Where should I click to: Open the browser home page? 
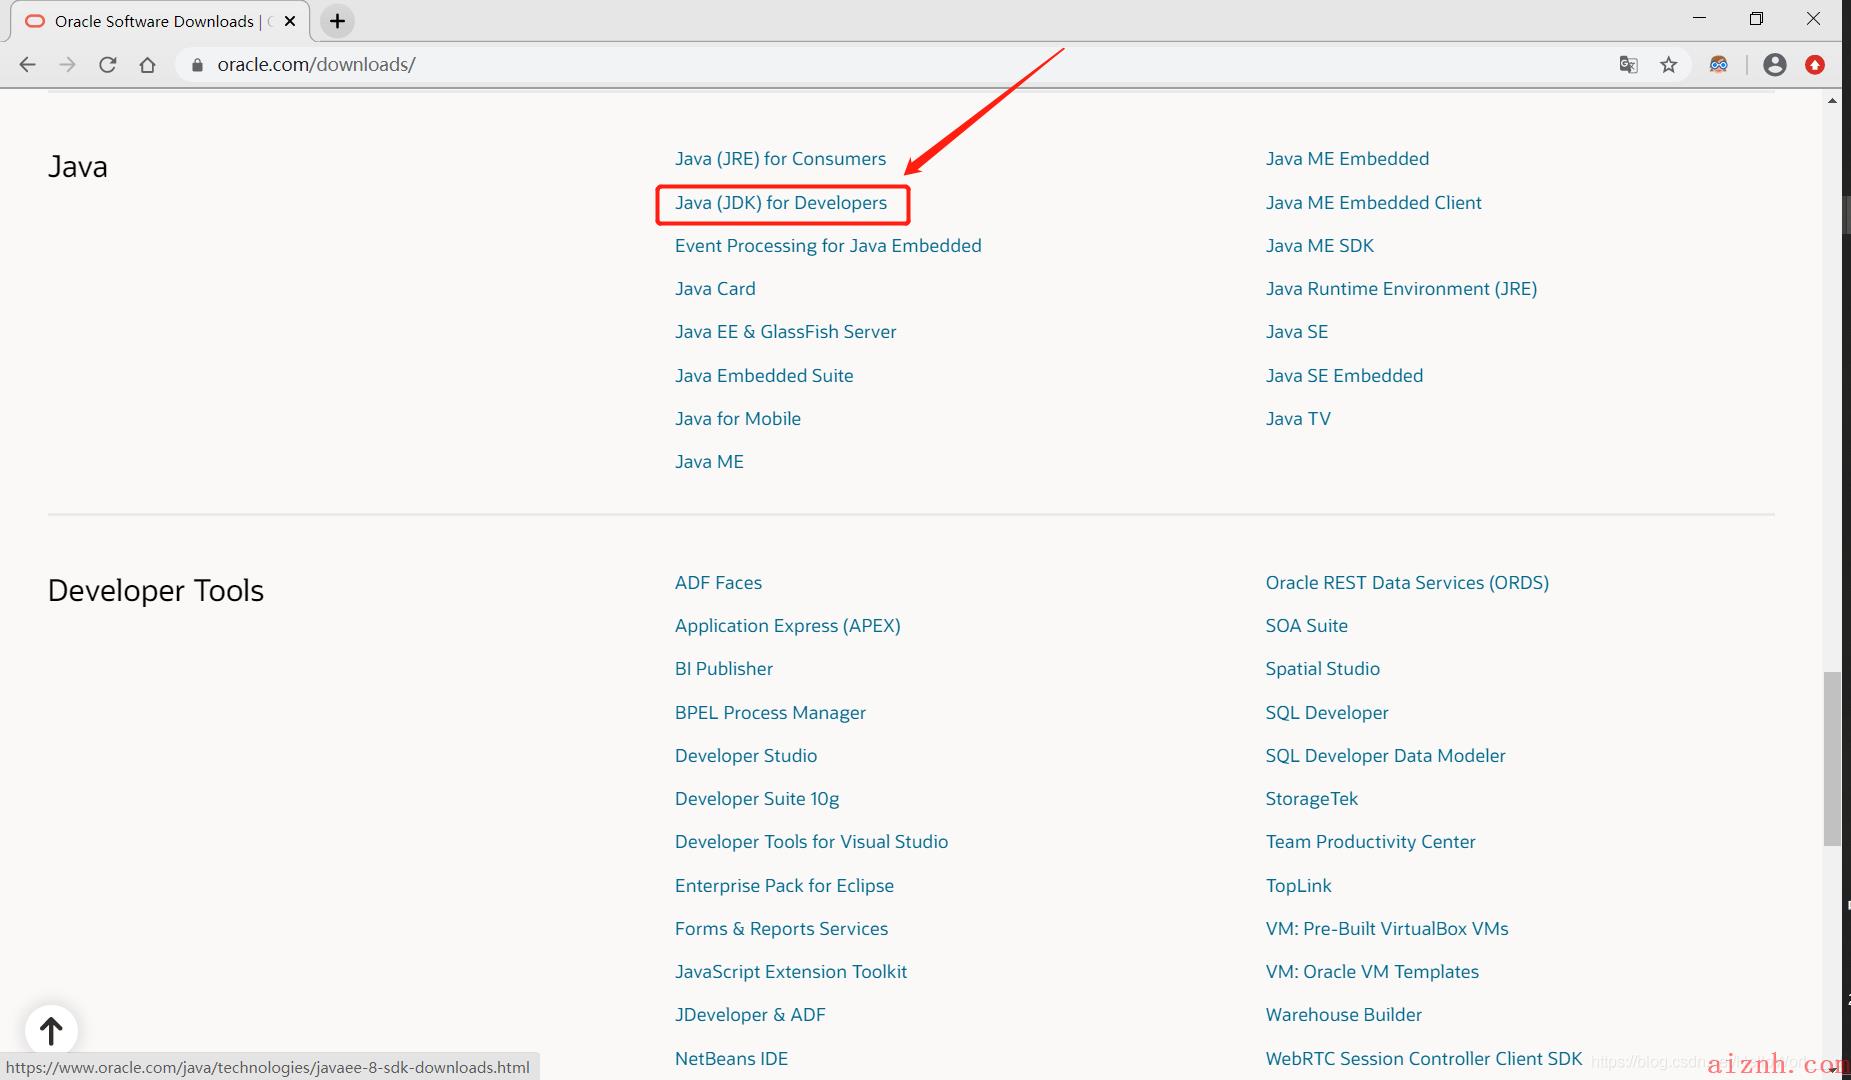[148, 65]
